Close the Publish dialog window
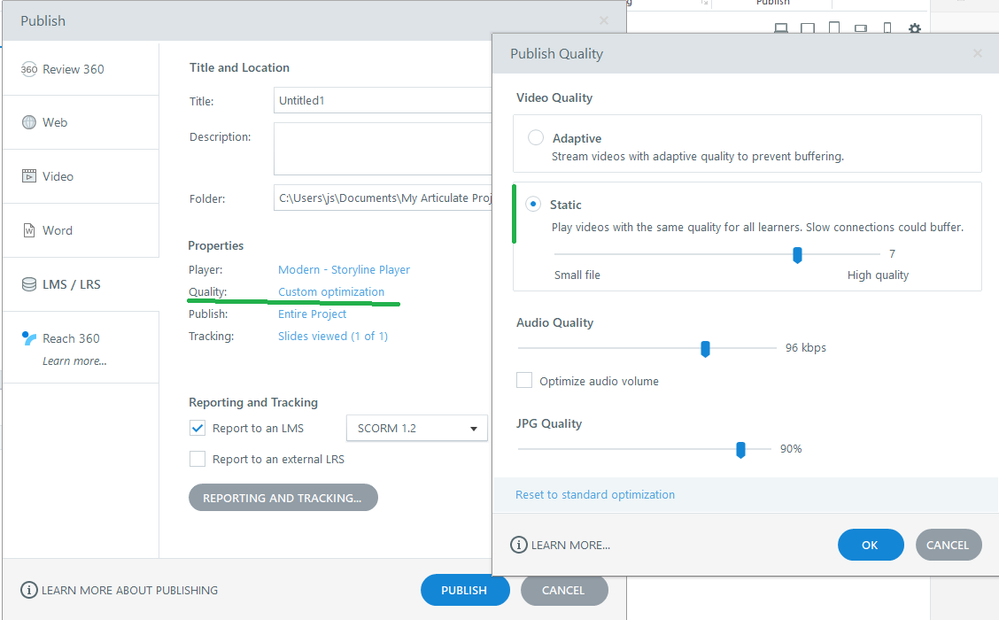 coord(603,21)
